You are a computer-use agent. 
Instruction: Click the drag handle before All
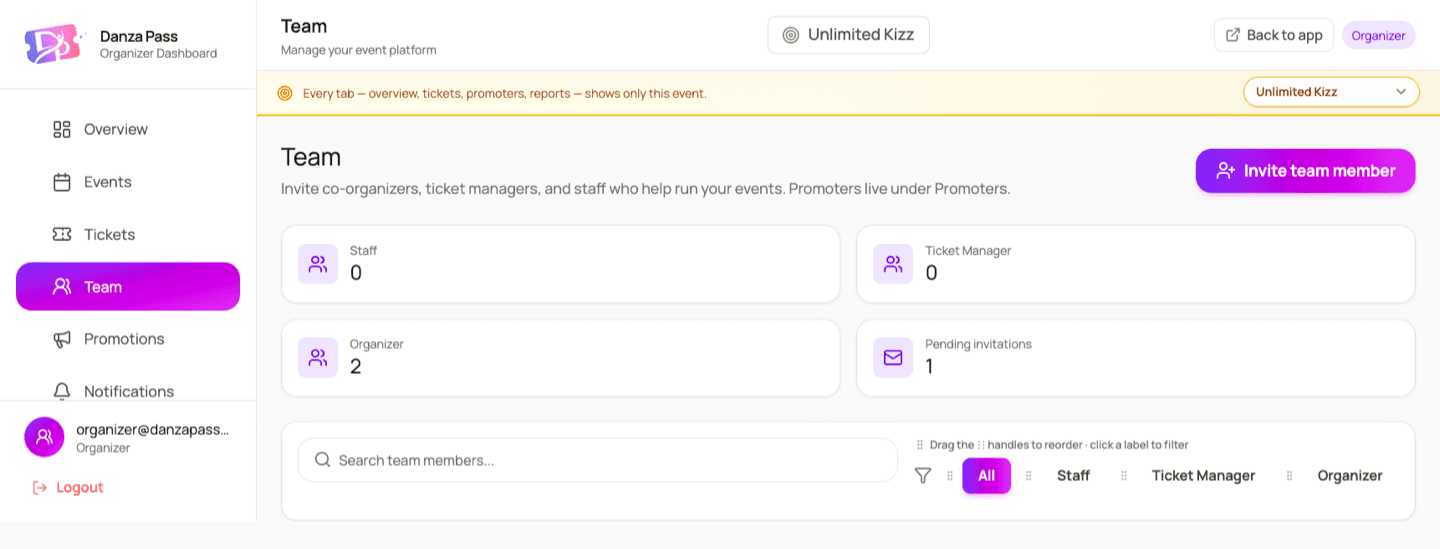point(950,476)
